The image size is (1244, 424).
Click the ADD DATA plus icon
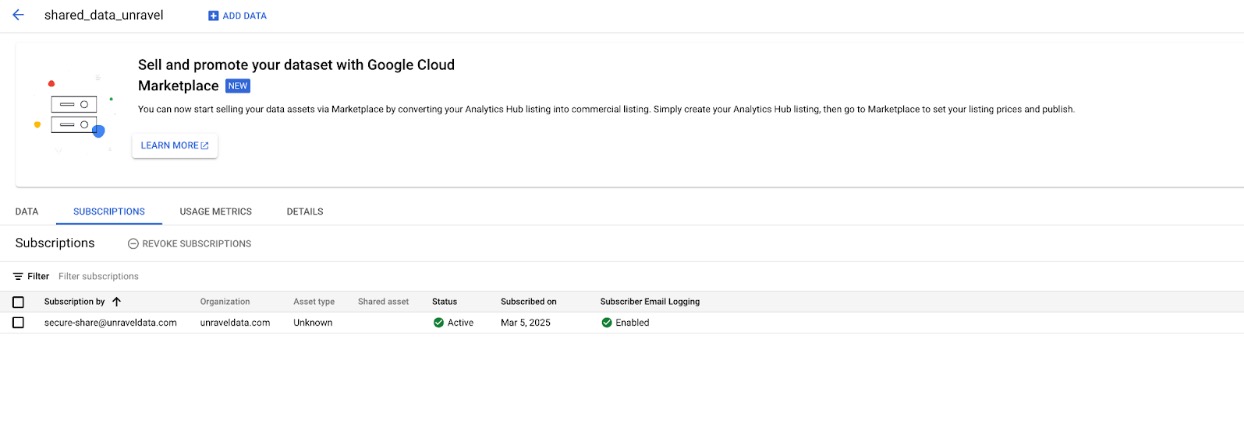[x=213, y=16]
